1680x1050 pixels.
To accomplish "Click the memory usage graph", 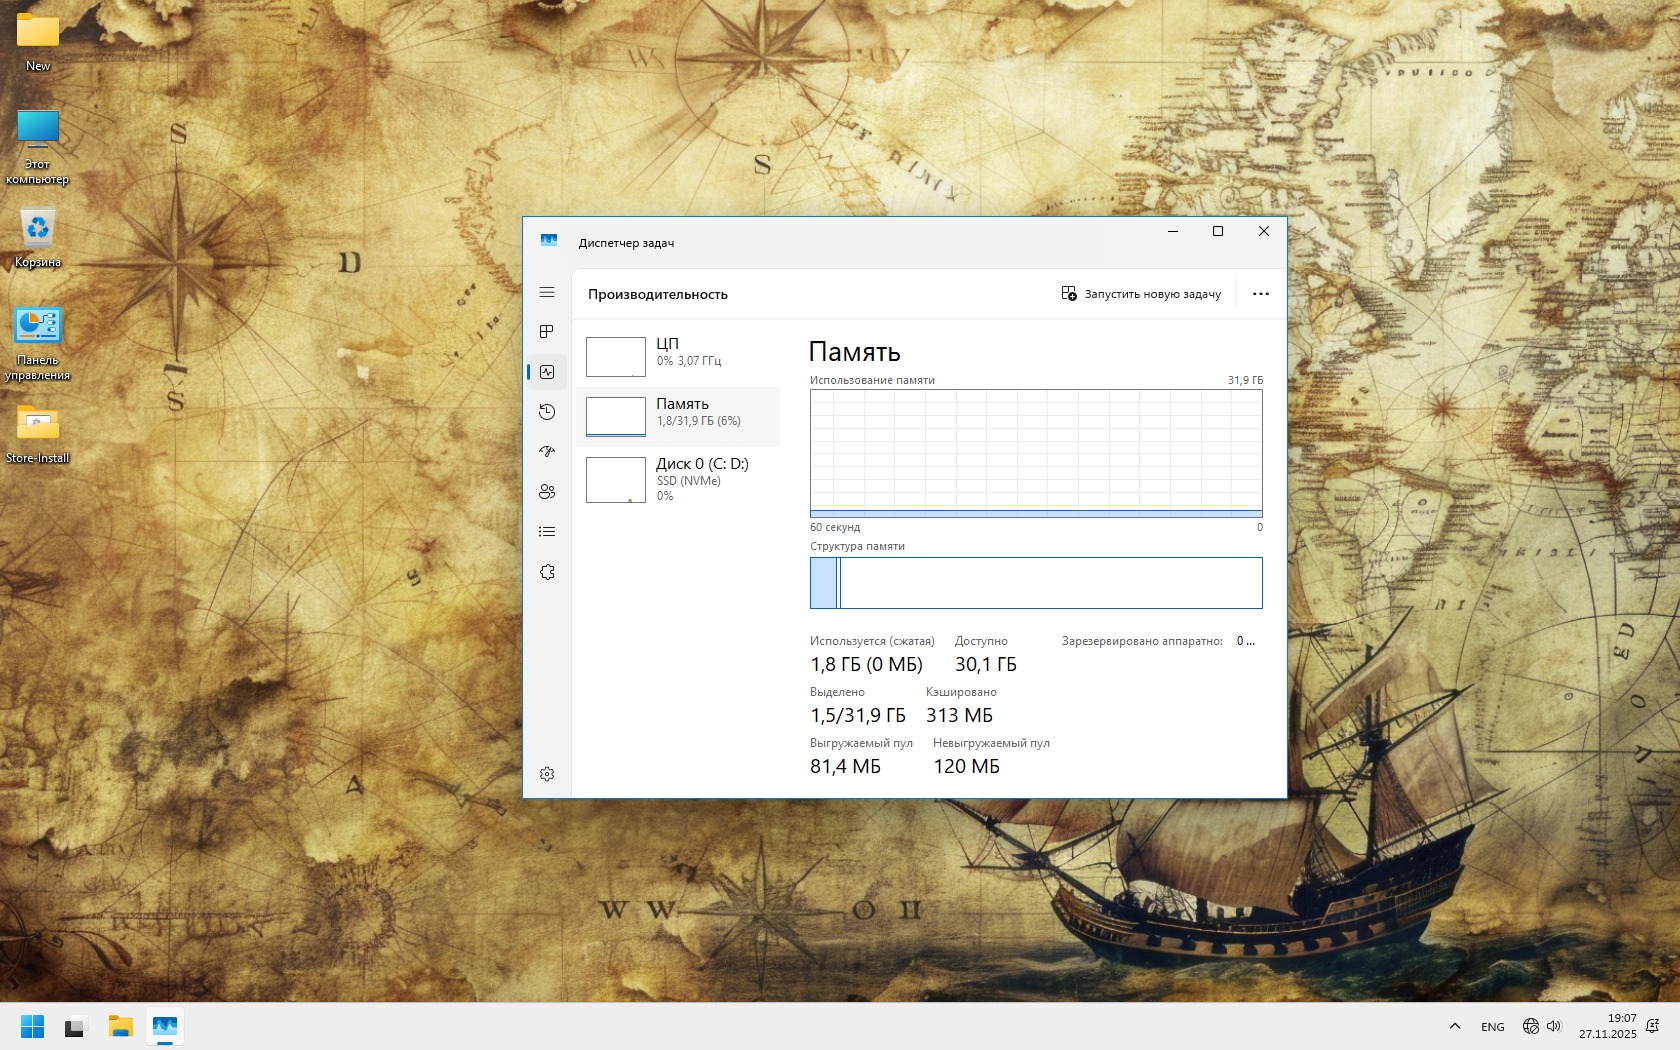I will pyautogui.click(x=1036, y=453).
